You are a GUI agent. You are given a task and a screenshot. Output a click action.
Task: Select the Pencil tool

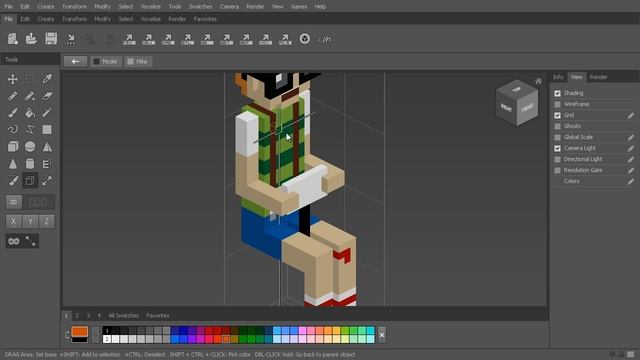click(13, 96)
